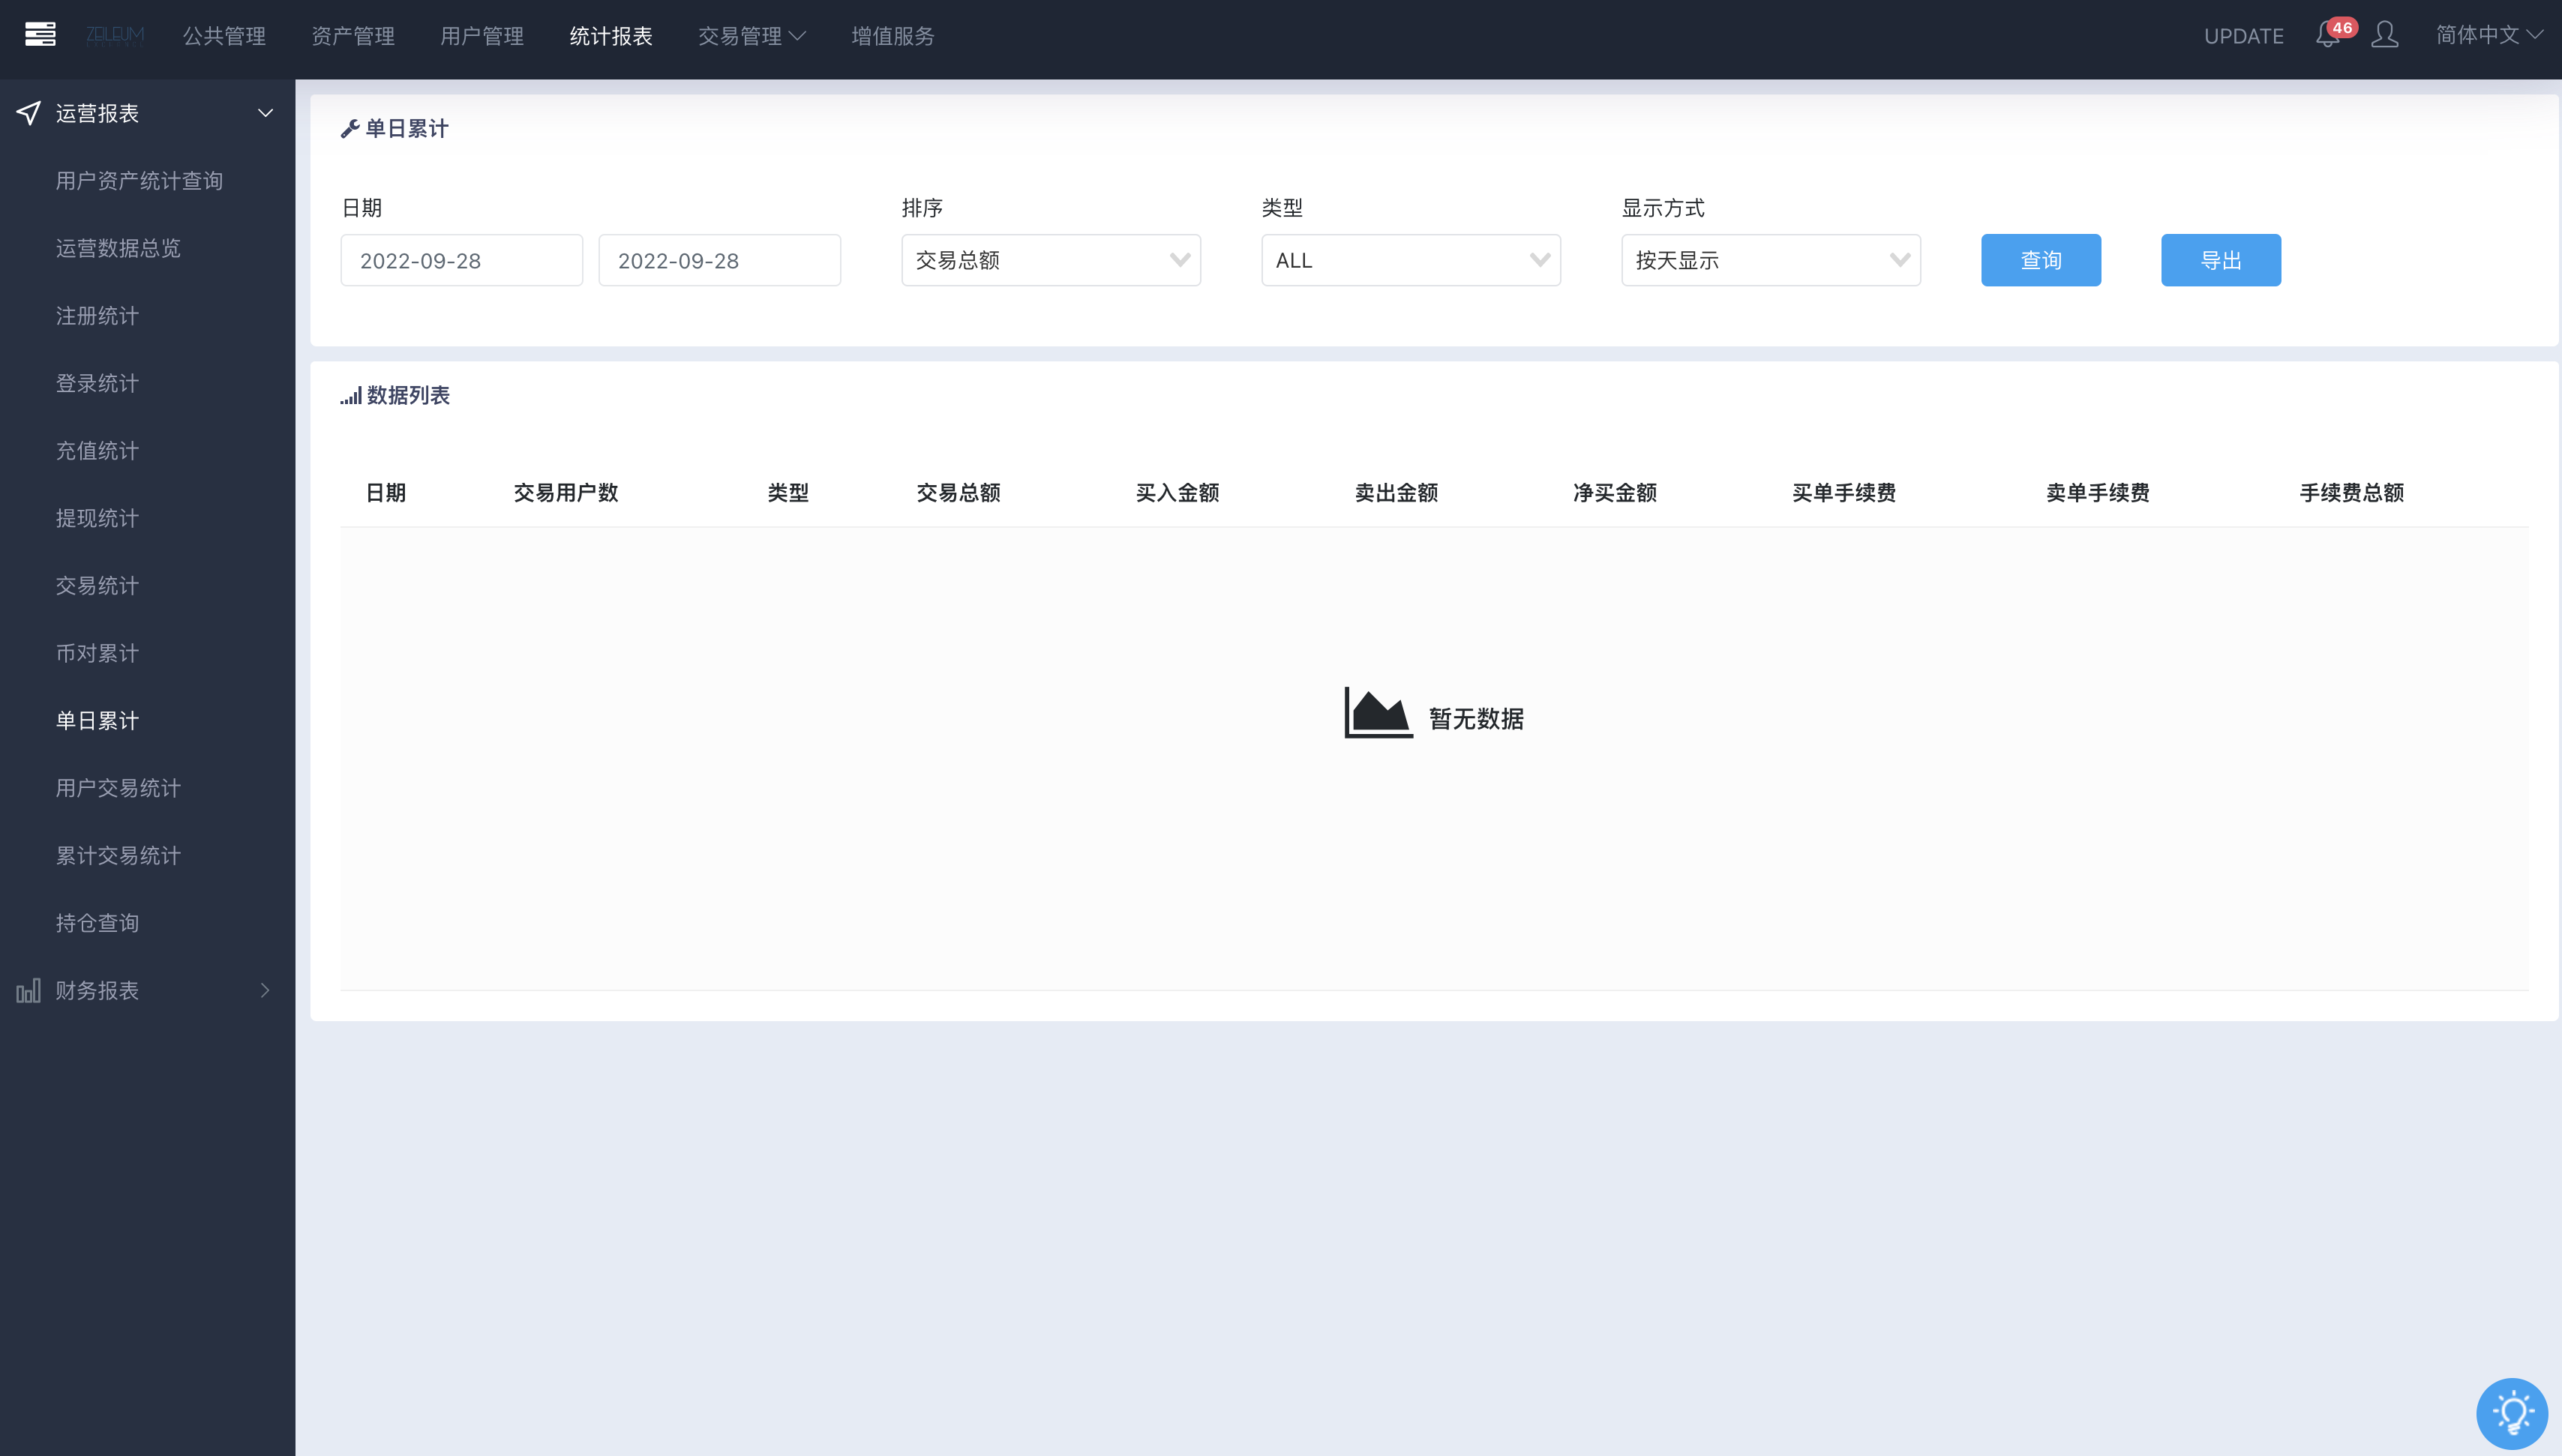Image resolution: width=2562 pixels, height=1456 pixels.
Task: Click the 导出 button
Action: click(x=2221, y=260)
